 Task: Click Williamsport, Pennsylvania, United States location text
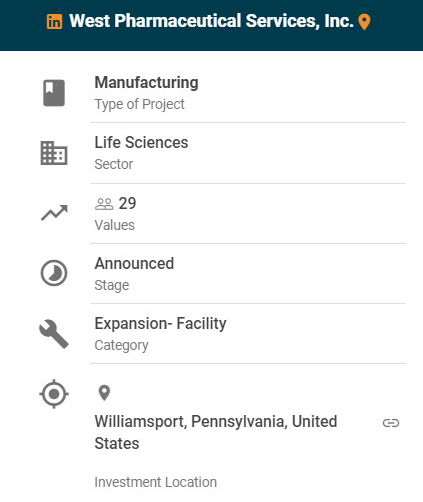point(216,432)
